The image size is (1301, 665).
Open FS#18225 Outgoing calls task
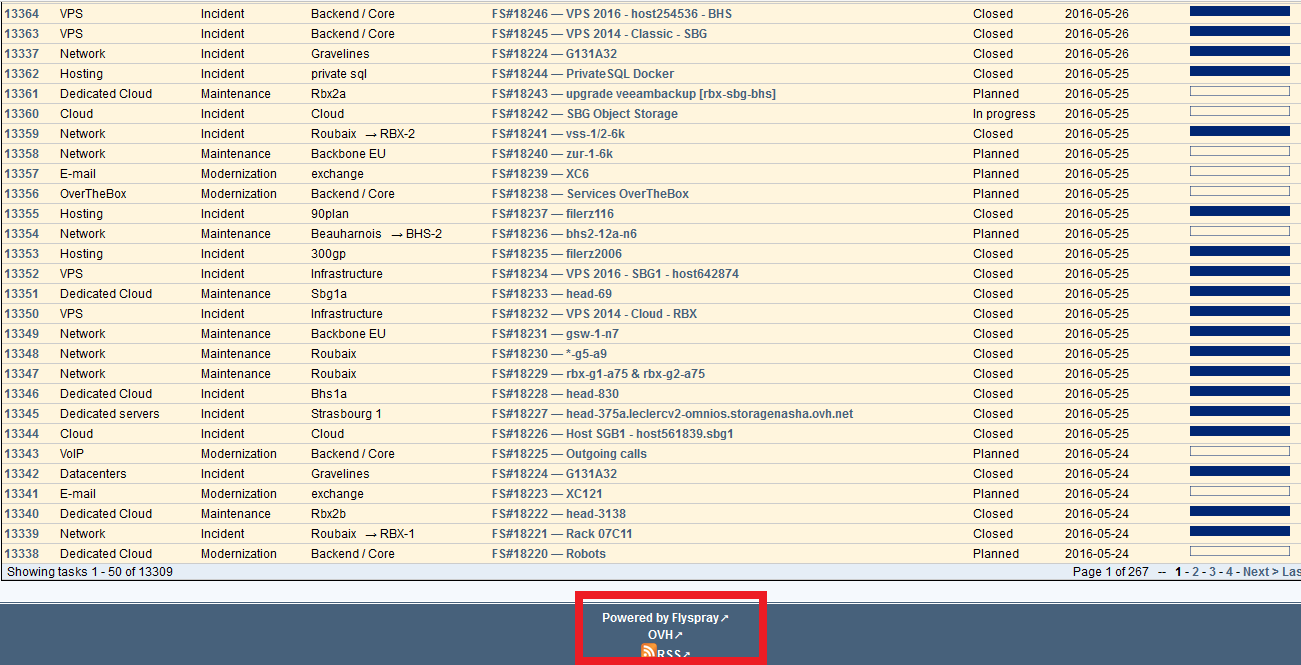point(569,454)
